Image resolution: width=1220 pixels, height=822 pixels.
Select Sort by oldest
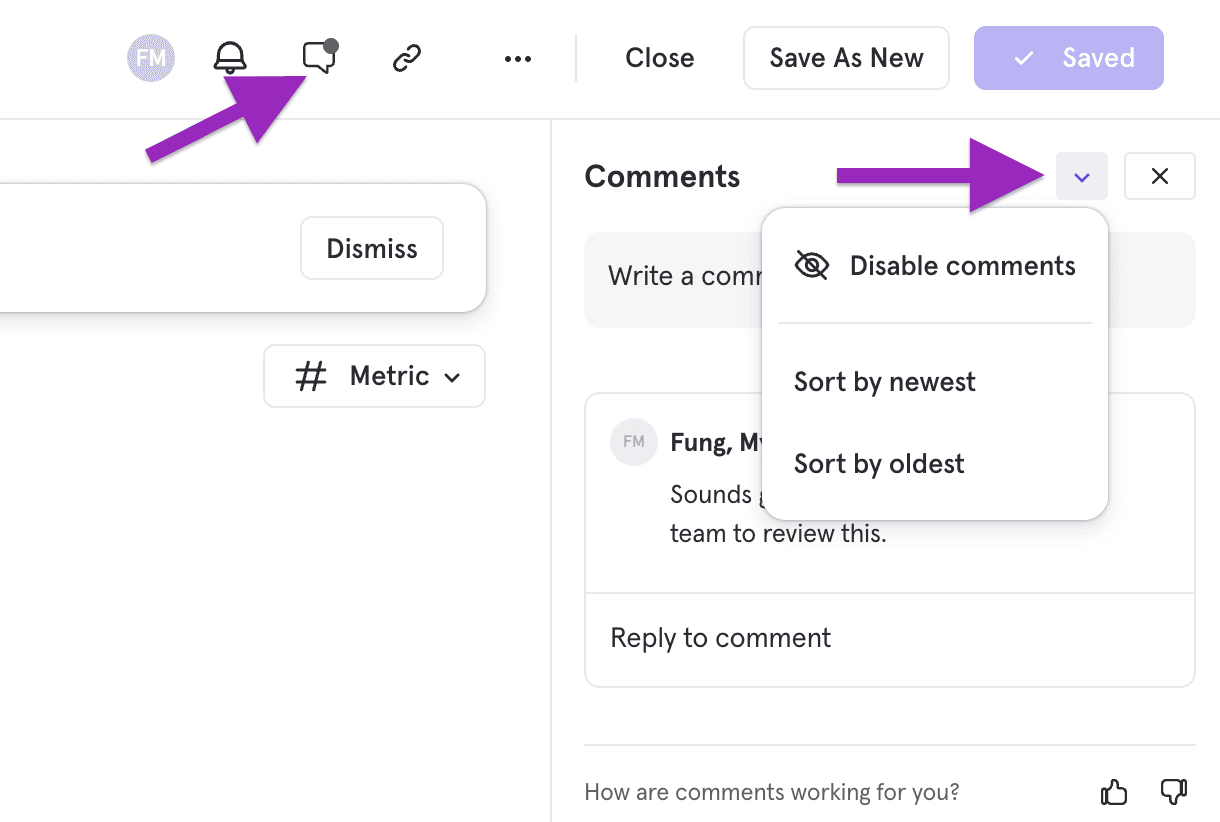(879, 464)
